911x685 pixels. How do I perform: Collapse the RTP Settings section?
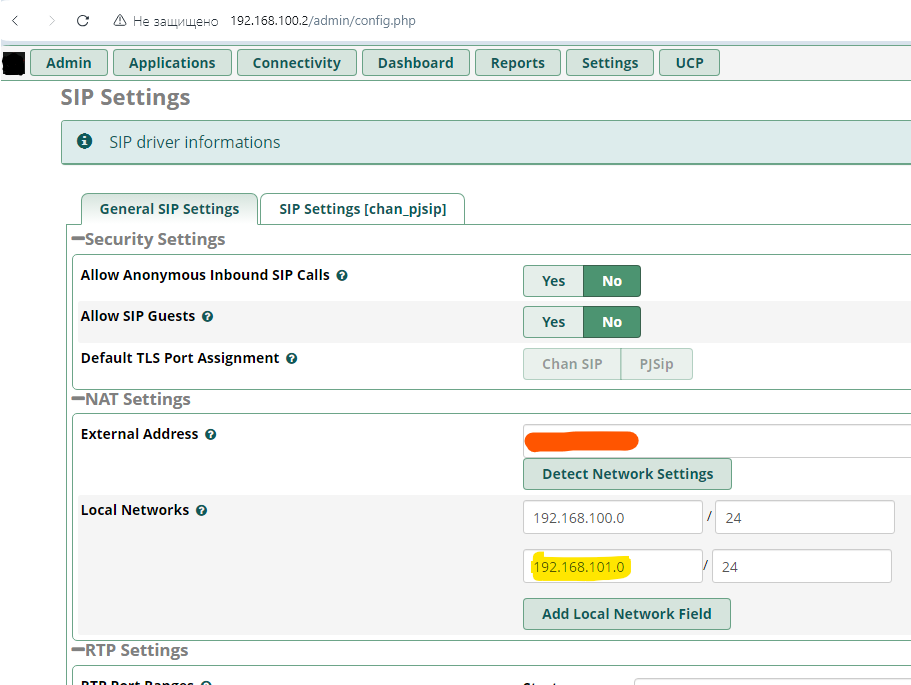pos(78,651)
